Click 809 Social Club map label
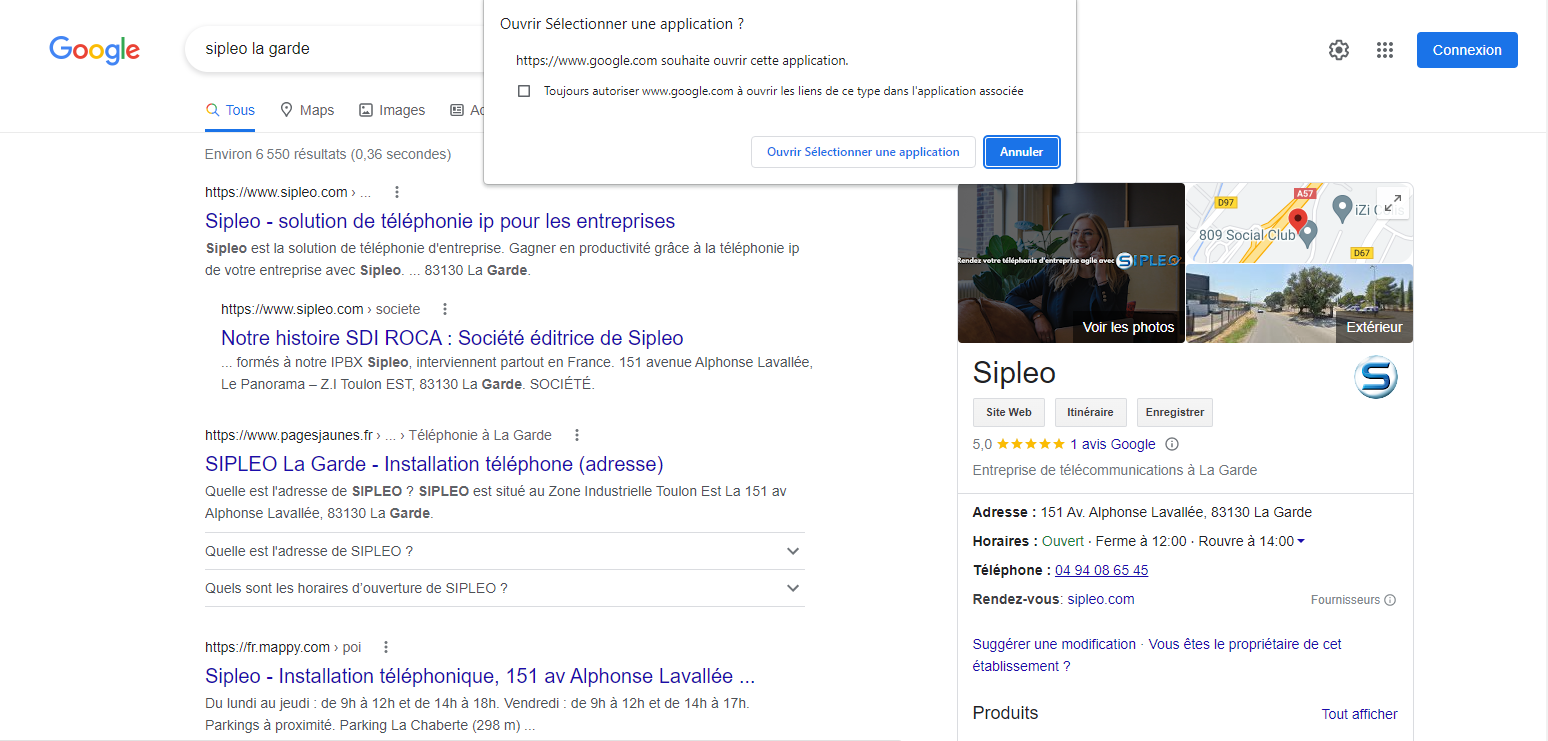 pyautogui.click(x=1246, y=235)
